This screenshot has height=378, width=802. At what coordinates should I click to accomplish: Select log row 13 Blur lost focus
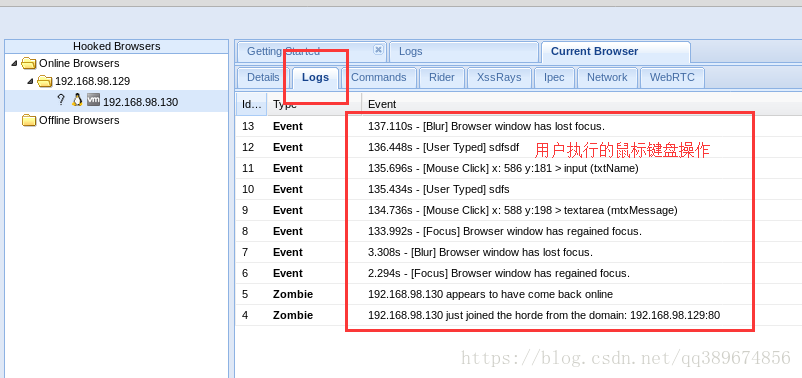tap(519, 126)
